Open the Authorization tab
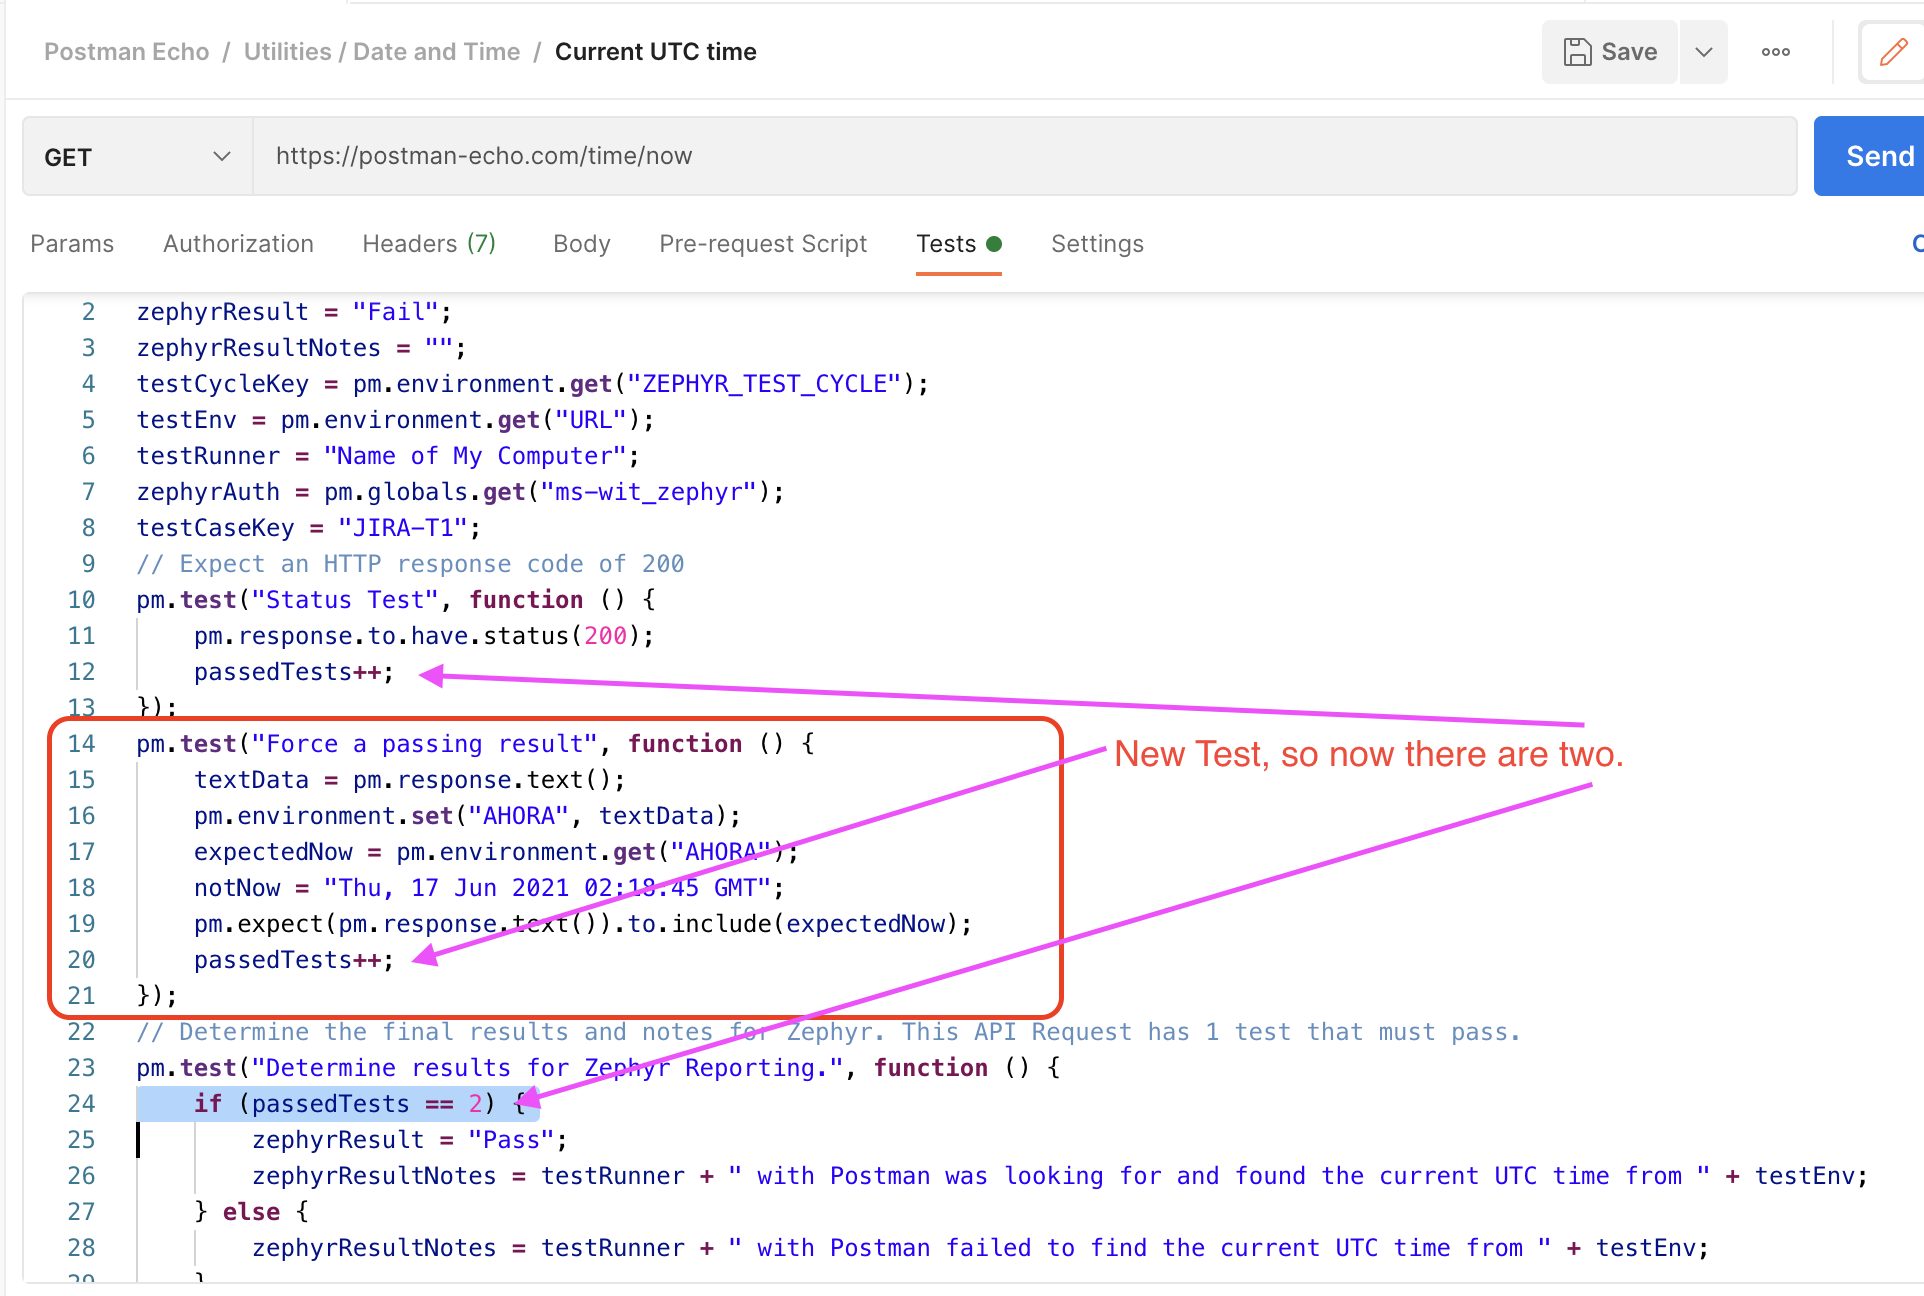 (238, 244)
